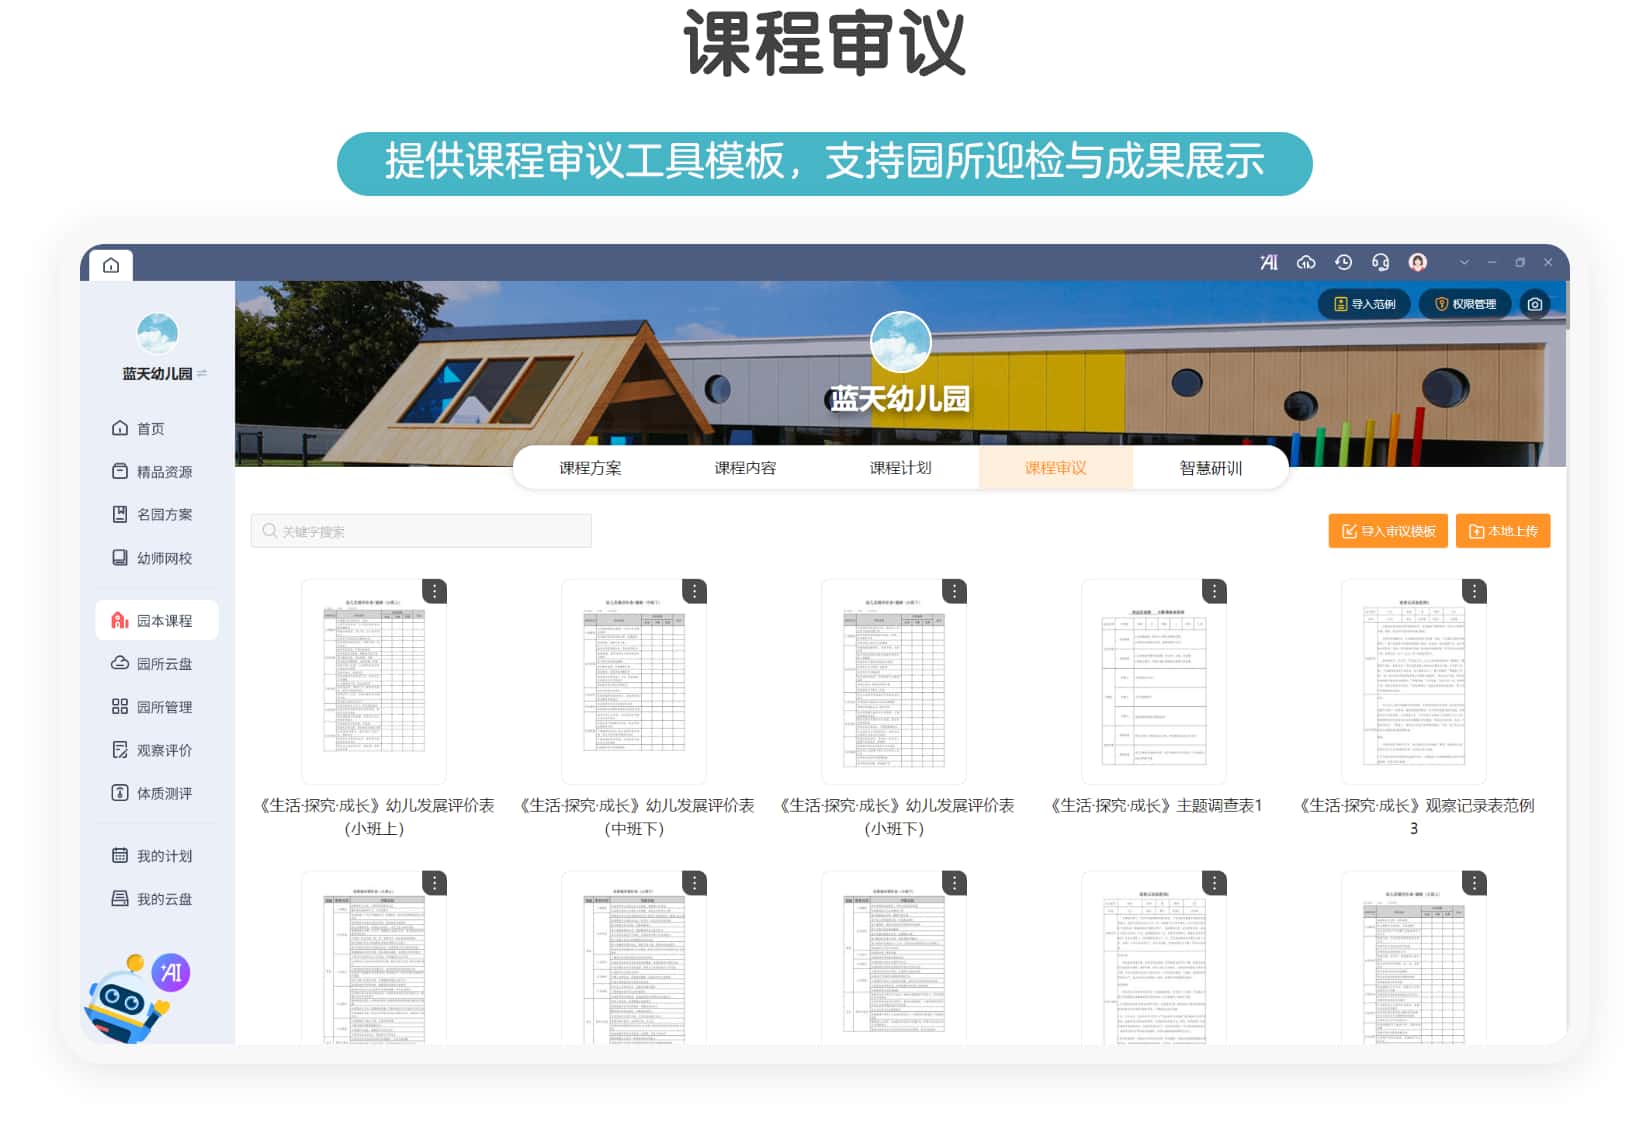
Task: Open 园所云盘 in the sidebar
Action: pos(160,663)
